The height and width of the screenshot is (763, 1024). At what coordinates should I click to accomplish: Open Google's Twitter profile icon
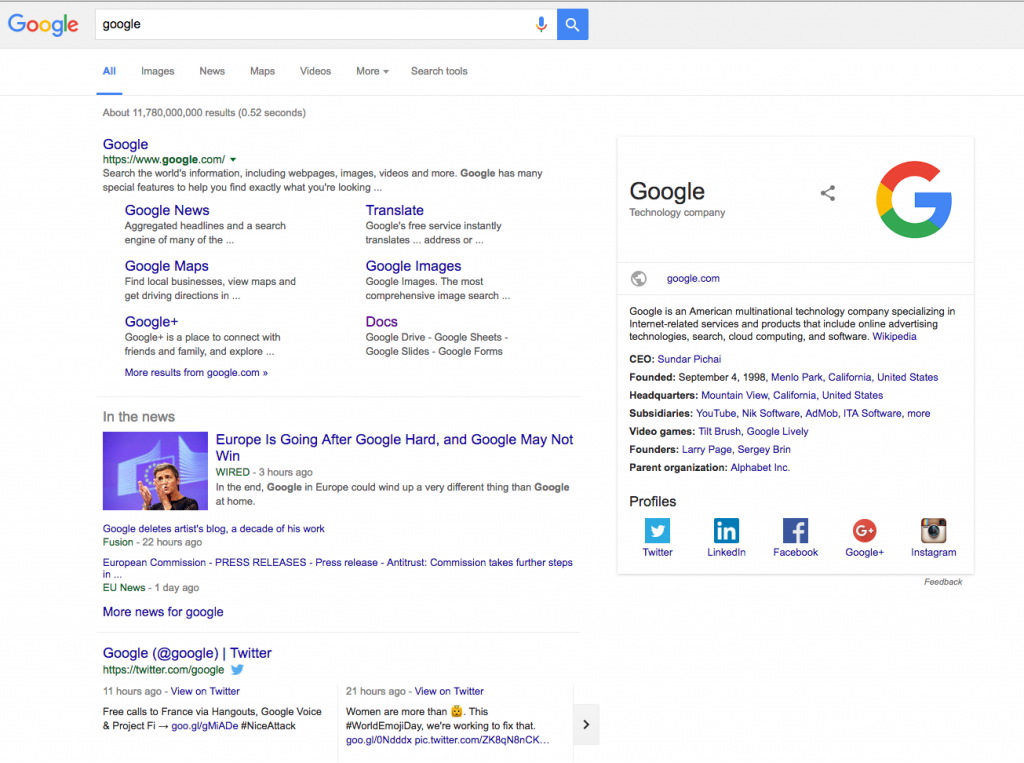[x=658, y=530]
